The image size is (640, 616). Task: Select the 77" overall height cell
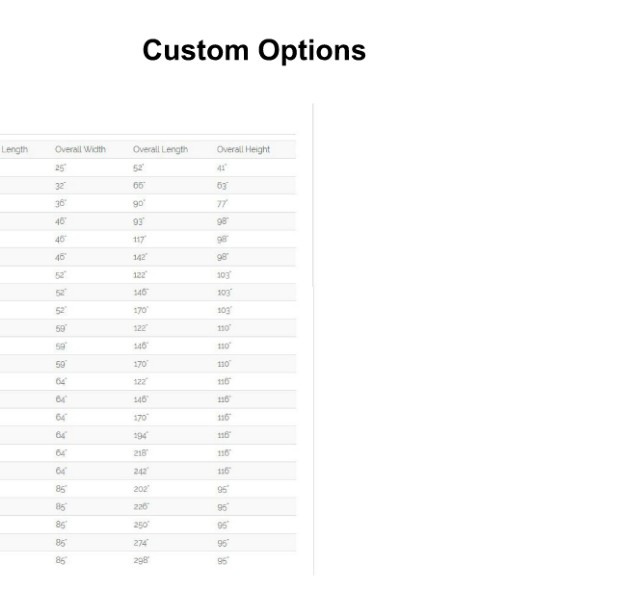[222, 203]
